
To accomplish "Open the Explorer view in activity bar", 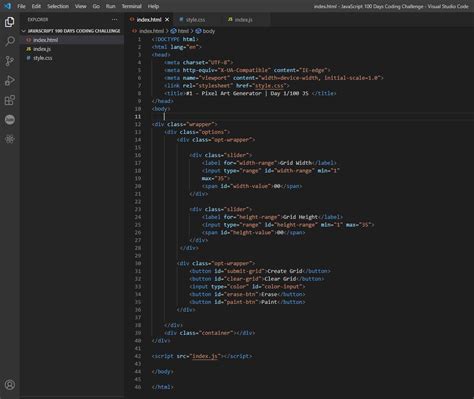I will [10, 22].
